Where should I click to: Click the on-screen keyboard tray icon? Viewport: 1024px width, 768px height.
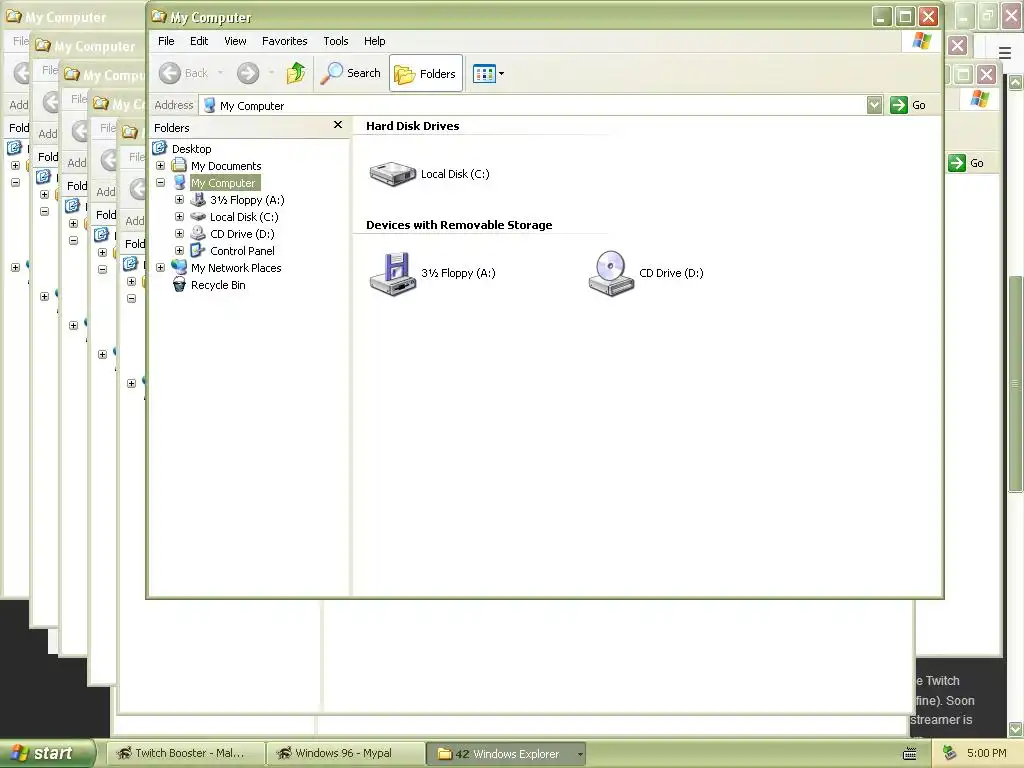pos(909,754)
